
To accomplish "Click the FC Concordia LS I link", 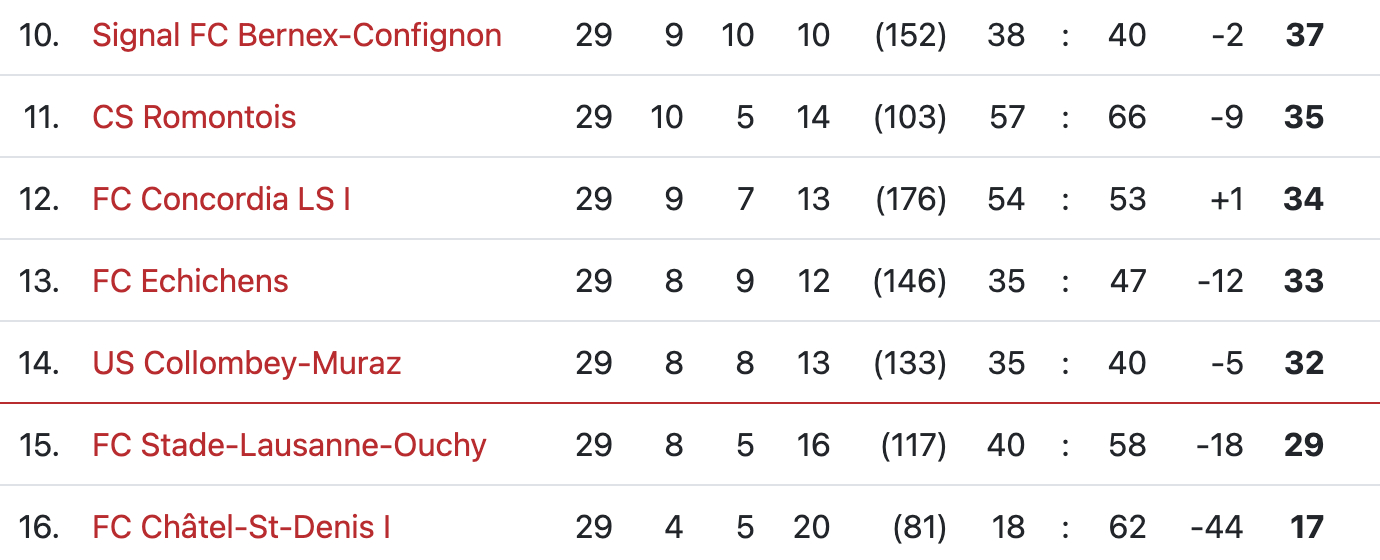I will tap(221, 200).
